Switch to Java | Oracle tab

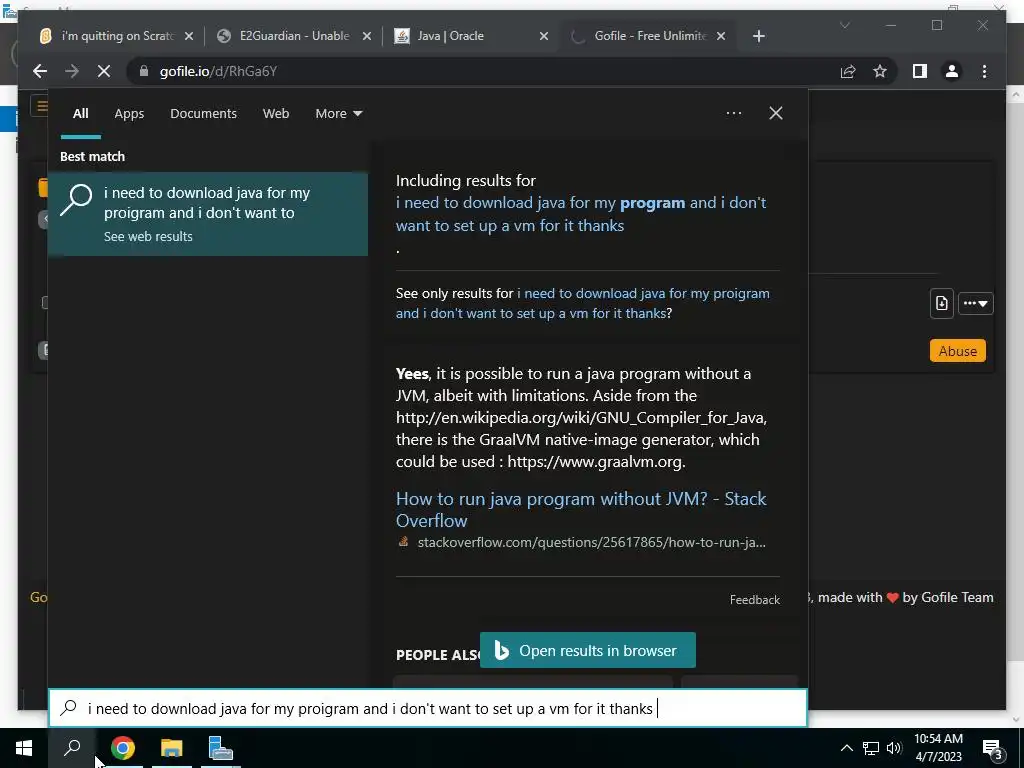tap(472, 36)
